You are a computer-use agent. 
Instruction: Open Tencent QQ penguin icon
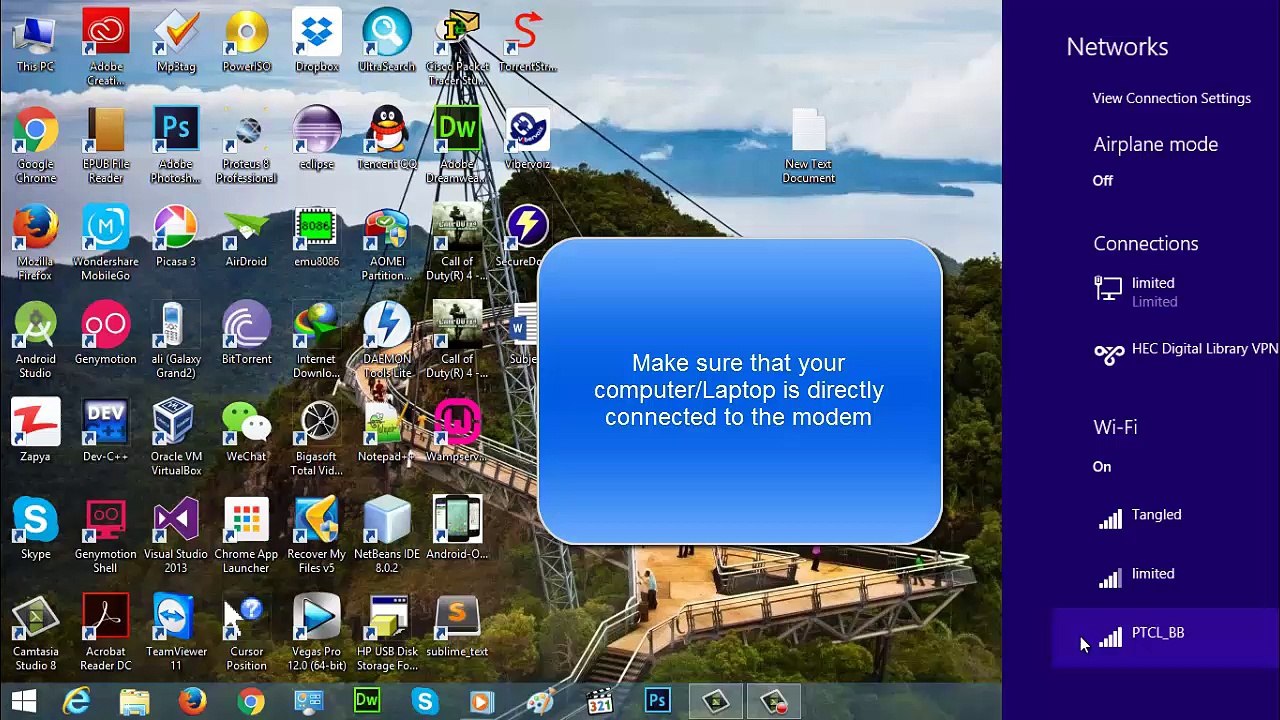(x=386, y=139)
